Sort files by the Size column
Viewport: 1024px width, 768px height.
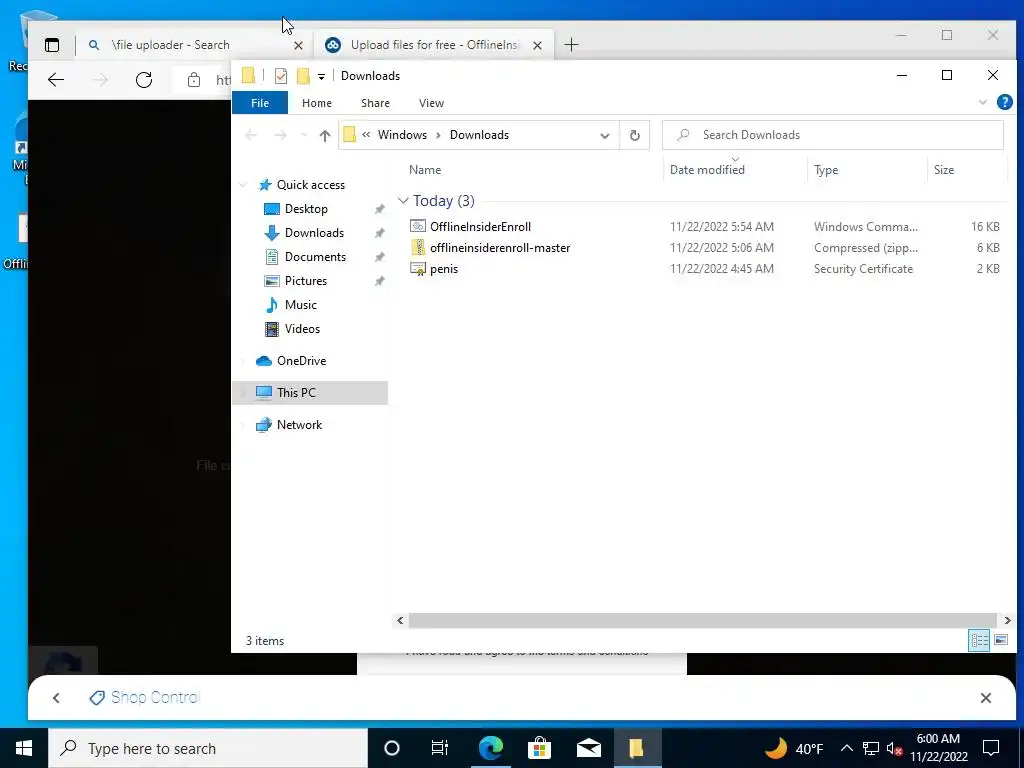tap(944, 170)
